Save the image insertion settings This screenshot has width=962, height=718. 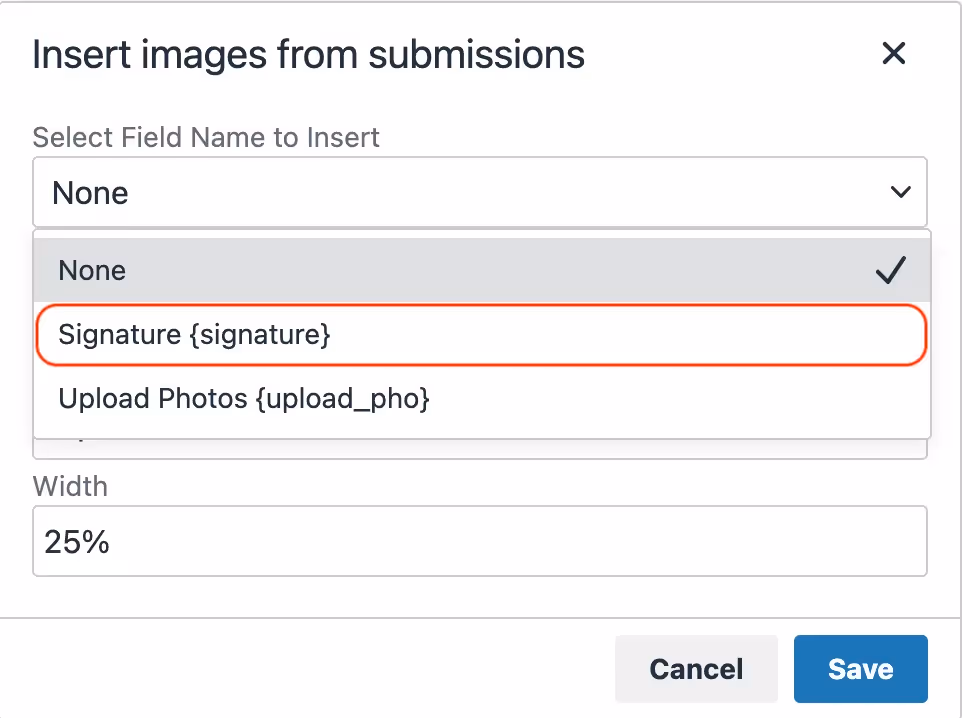[860, 668]
